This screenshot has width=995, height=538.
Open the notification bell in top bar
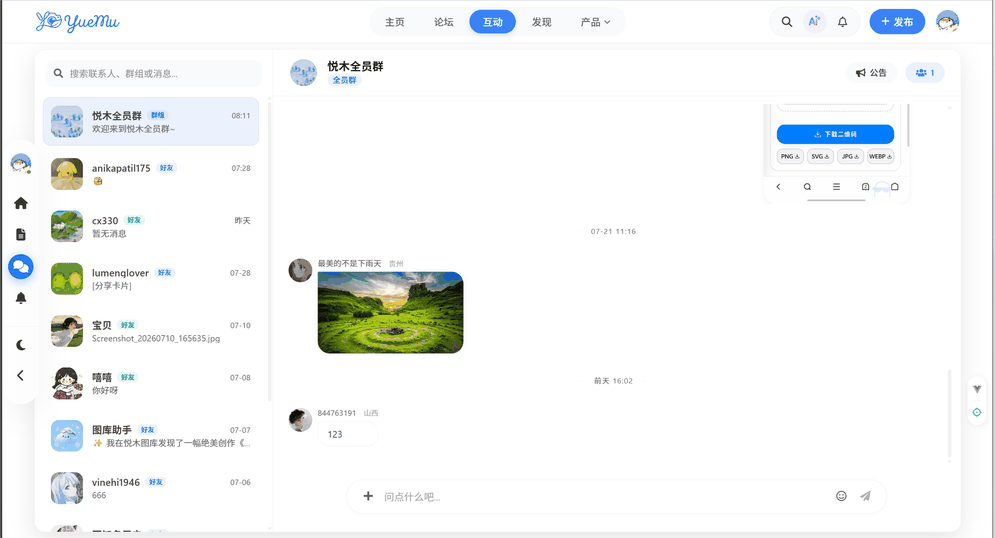point(842,22)
